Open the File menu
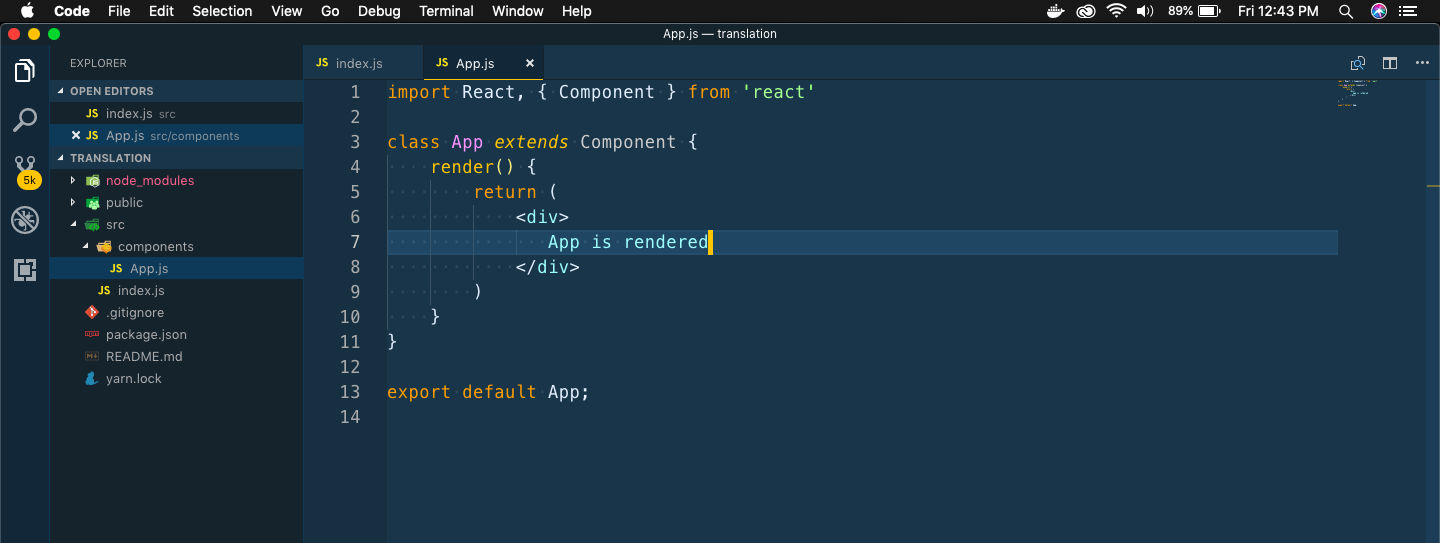The image size is (1440, 543). point(119,11)
